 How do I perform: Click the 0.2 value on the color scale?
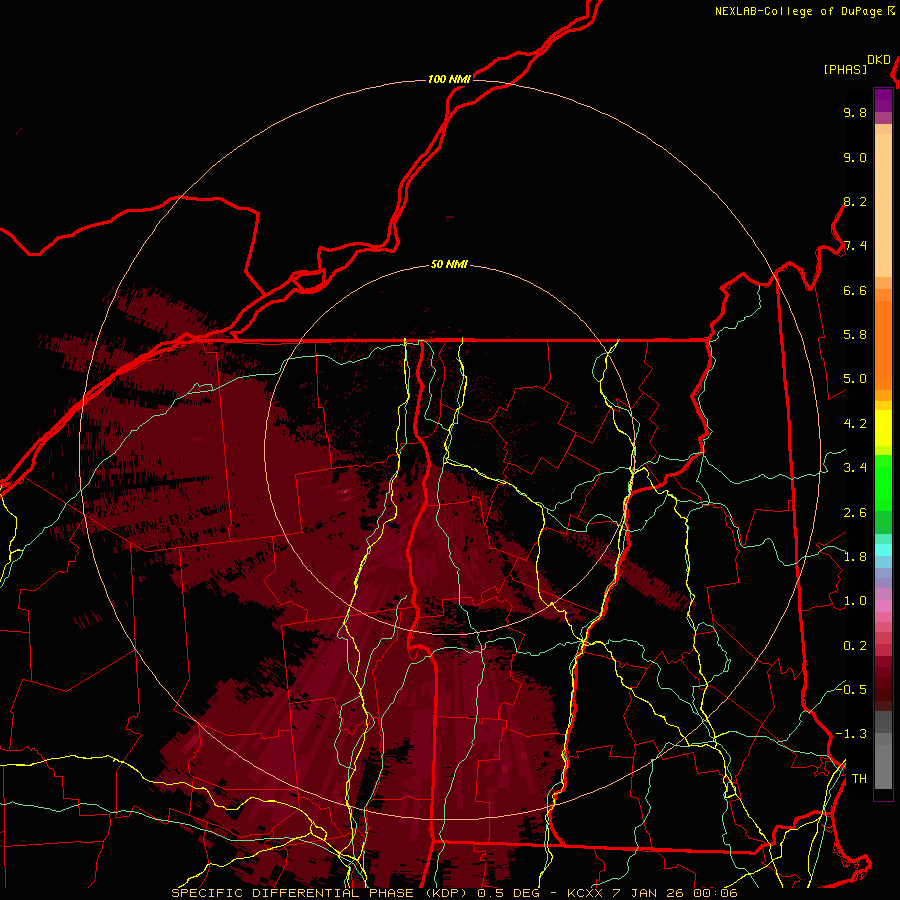tap(855, 646)
